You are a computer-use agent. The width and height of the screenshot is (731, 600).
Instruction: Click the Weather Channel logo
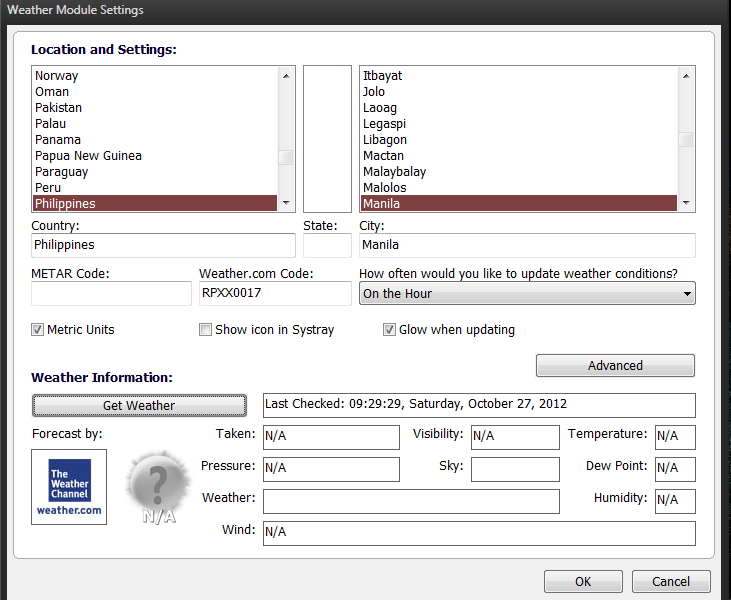(69, 487)
